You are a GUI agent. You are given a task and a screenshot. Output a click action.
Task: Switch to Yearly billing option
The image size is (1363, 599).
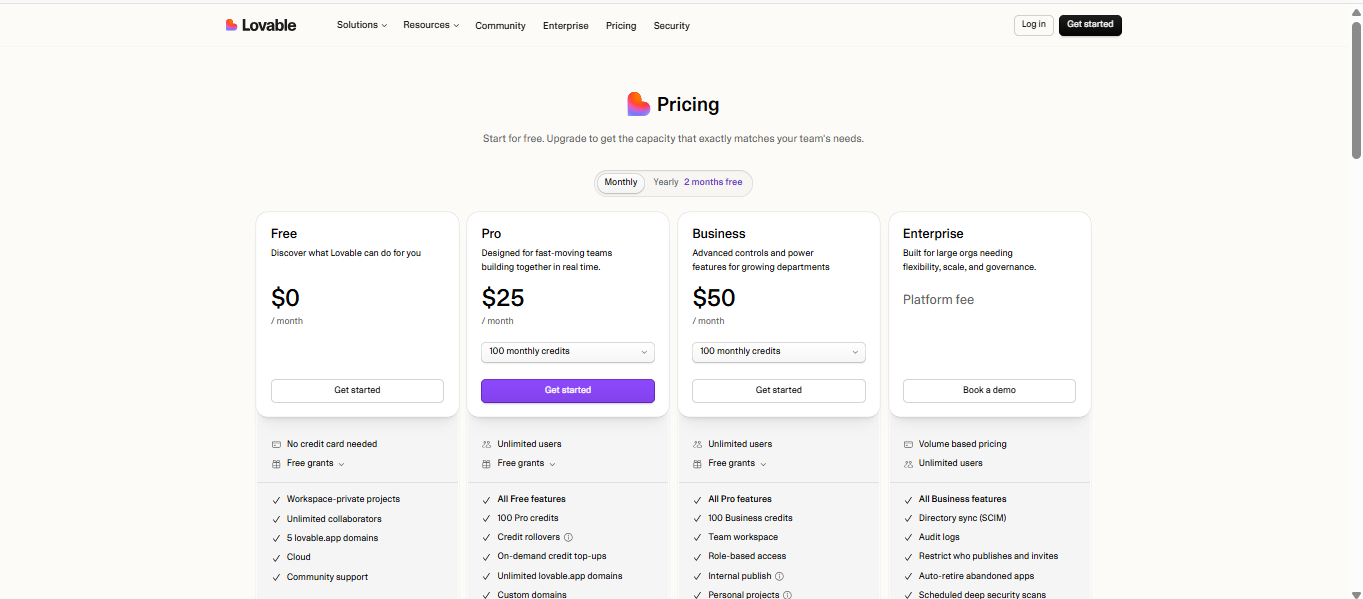pyautogui.click(x=666, y=182)
